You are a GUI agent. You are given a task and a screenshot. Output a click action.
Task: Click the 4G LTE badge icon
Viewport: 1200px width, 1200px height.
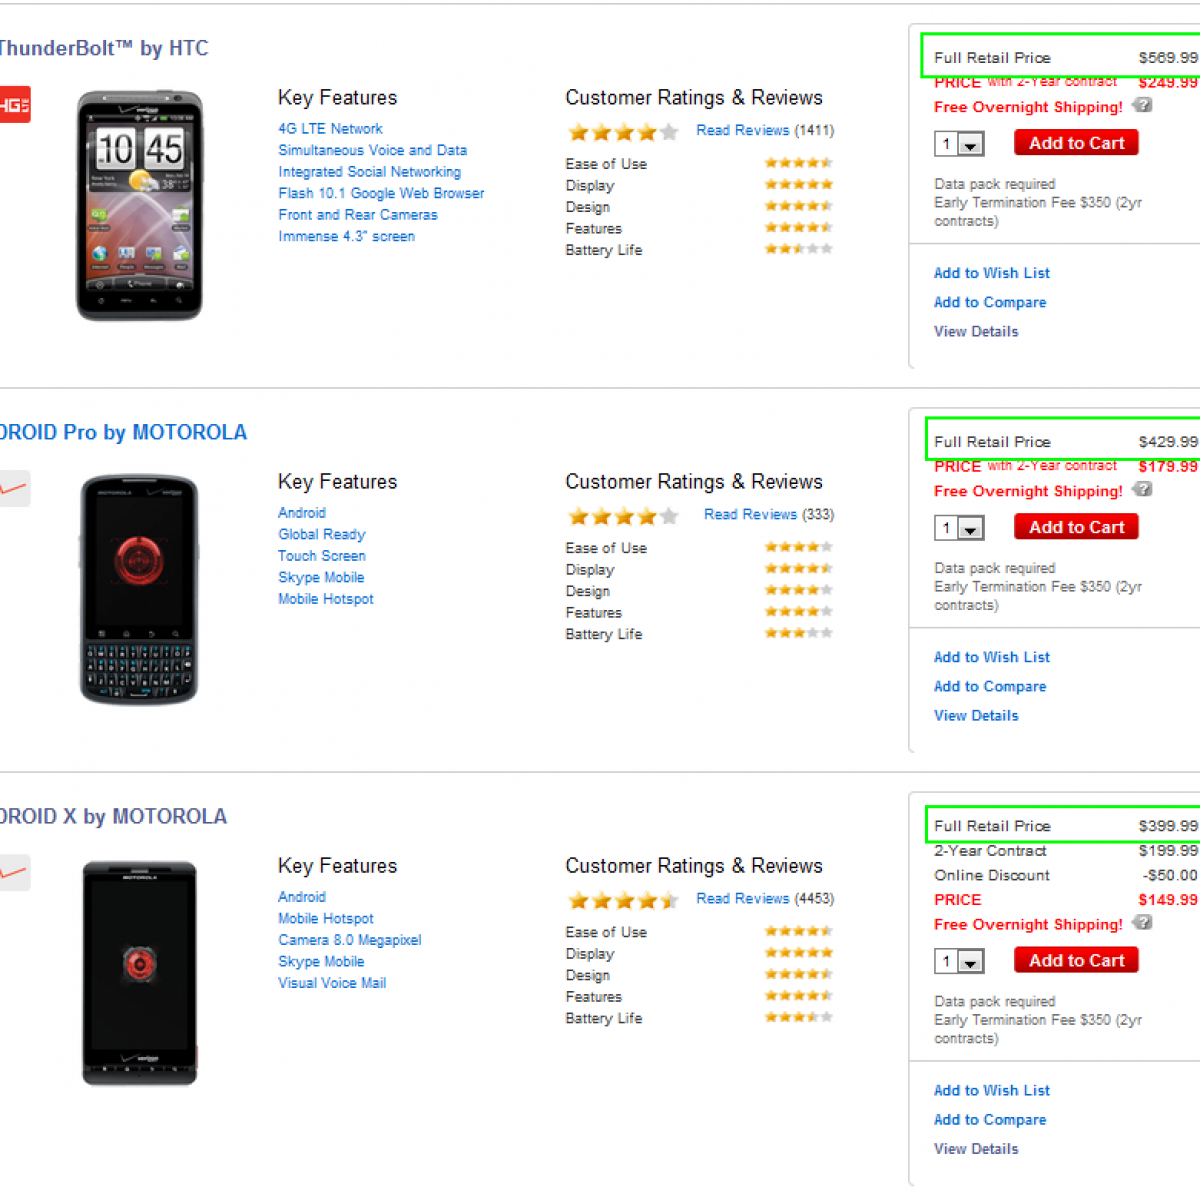pos(14,104)
